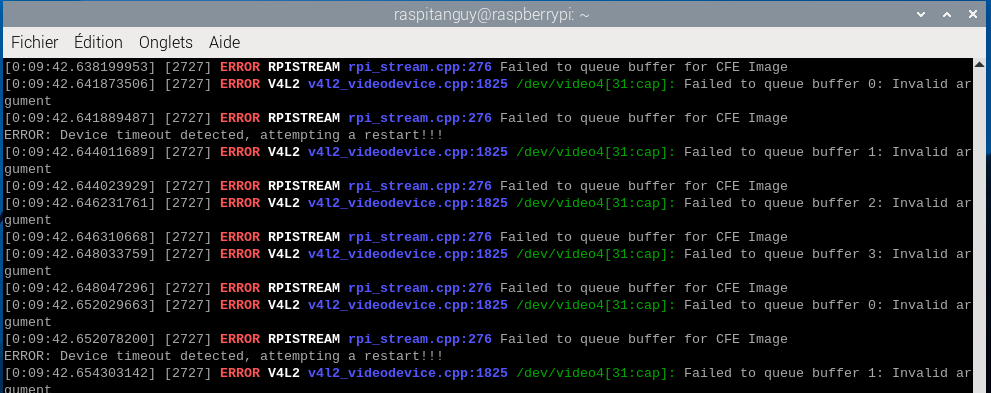The width and height of the screenshot is (991, 393).
Task: Open the Onglets menu
Action: [x=166, y=42]
